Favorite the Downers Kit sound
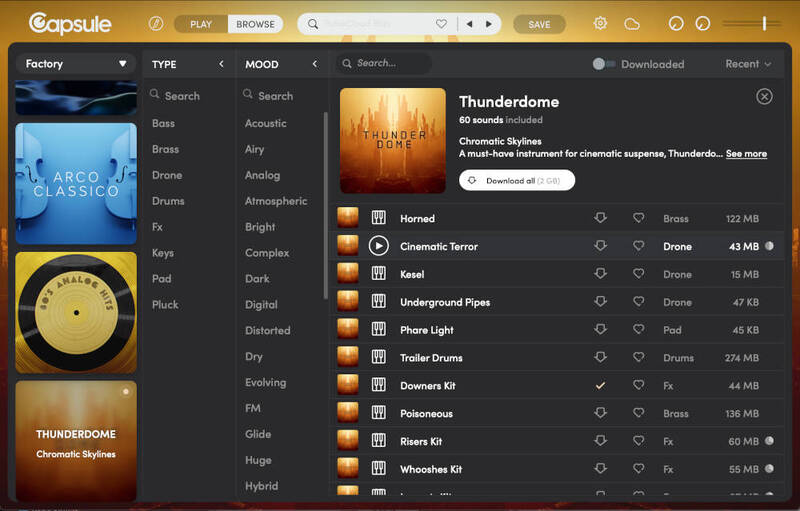The height and width of the screenshot is (511, 800). (x=638, y=385)
